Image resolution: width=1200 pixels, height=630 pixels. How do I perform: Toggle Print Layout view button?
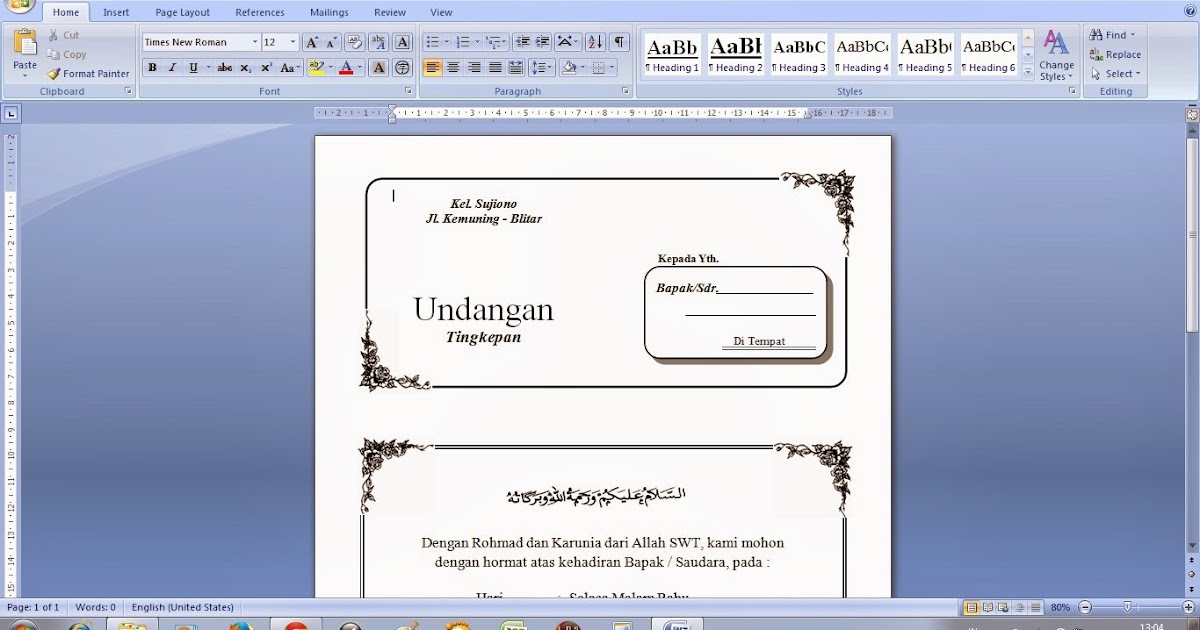(x=971, y=607)
